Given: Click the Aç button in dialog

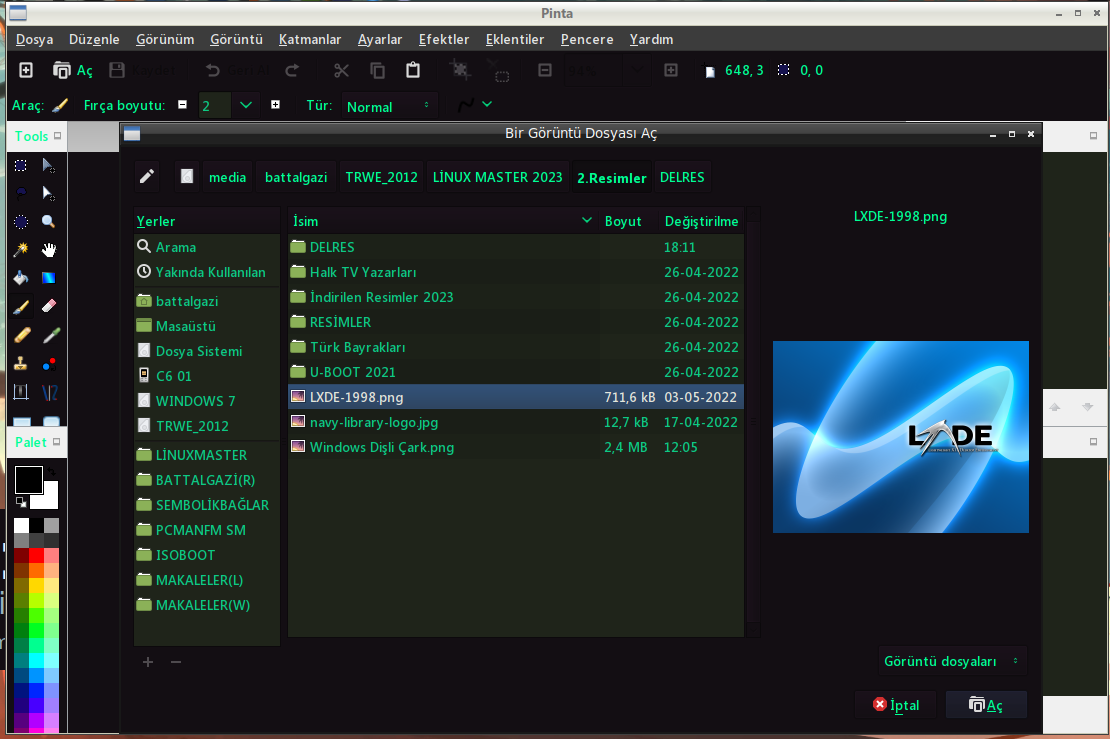Looking at the screenshot, I should [985, 705].
